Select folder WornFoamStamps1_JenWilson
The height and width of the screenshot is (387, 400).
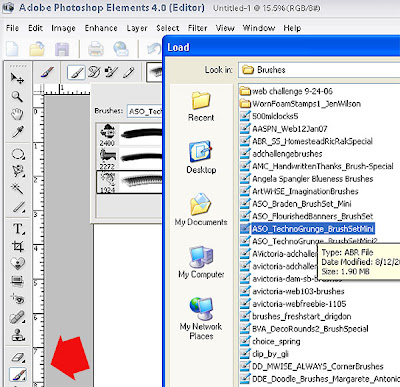(x=300, y=104)
